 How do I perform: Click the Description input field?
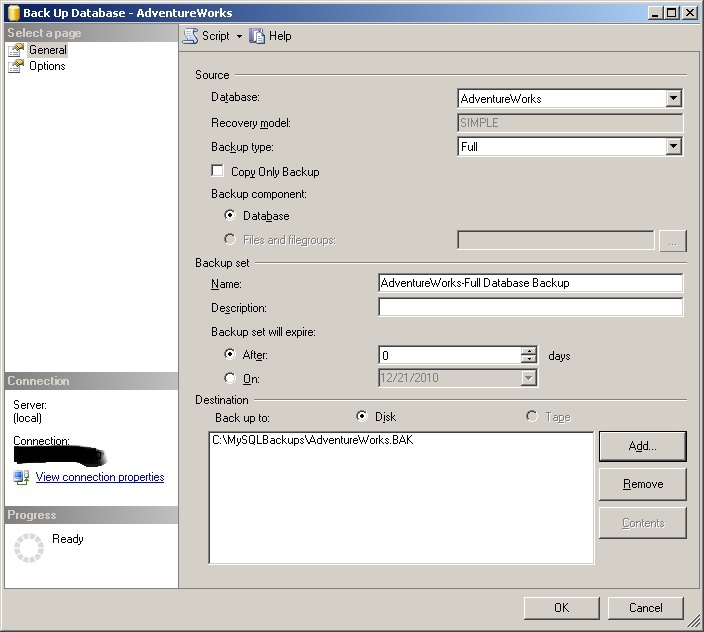click(531, 307)
